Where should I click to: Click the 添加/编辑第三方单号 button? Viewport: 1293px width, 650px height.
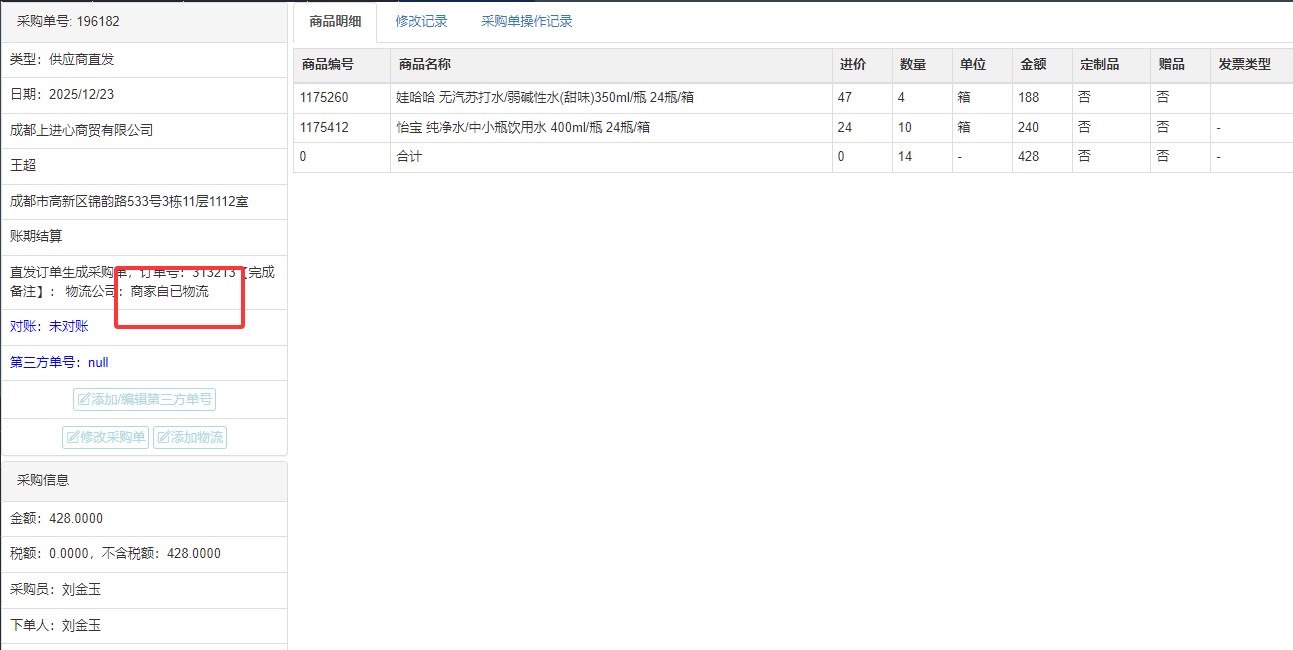(144, 400)
